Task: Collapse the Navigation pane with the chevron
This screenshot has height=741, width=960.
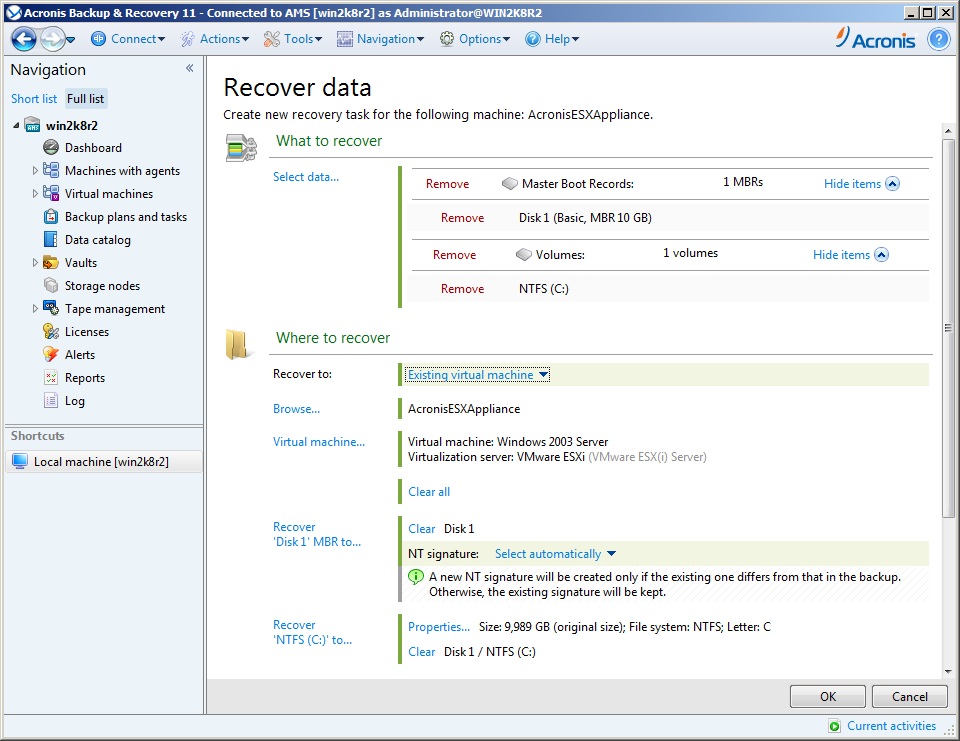Action: pyautogui.click(x=189, y=69)
